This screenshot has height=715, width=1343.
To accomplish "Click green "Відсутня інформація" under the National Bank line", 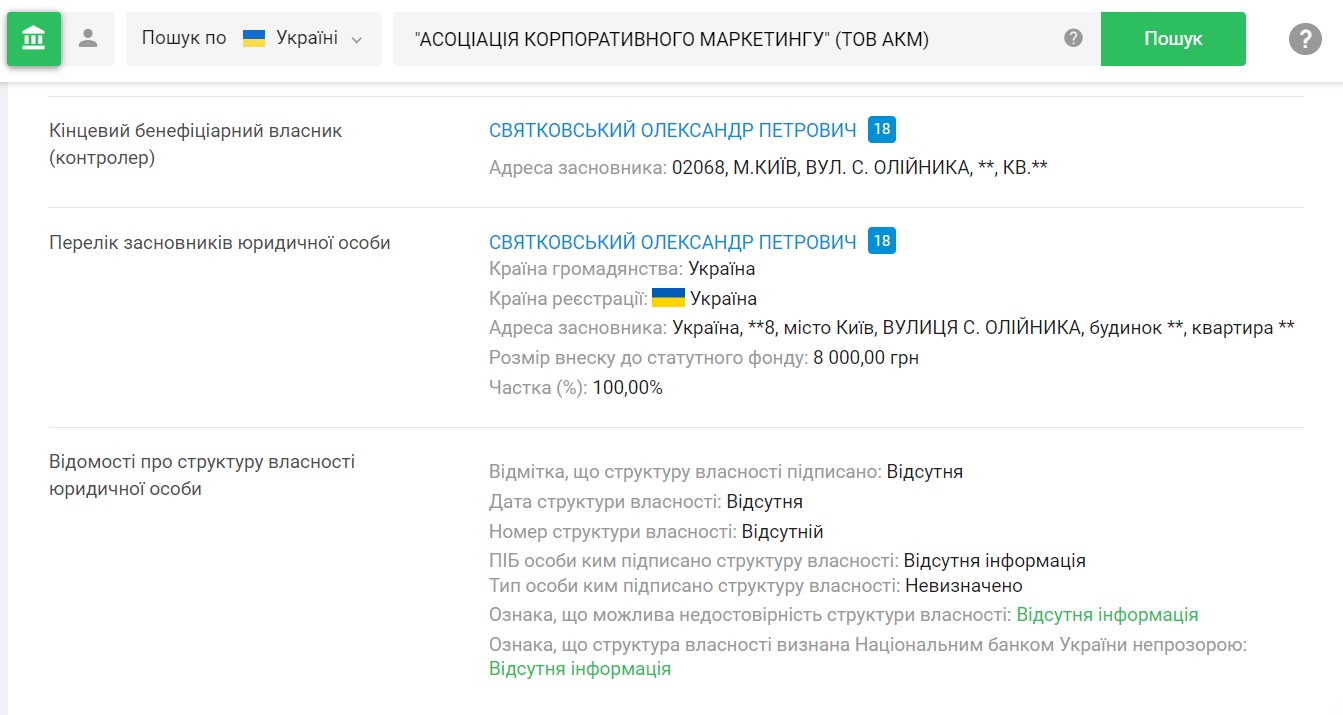I will click(x=579, y=669).
